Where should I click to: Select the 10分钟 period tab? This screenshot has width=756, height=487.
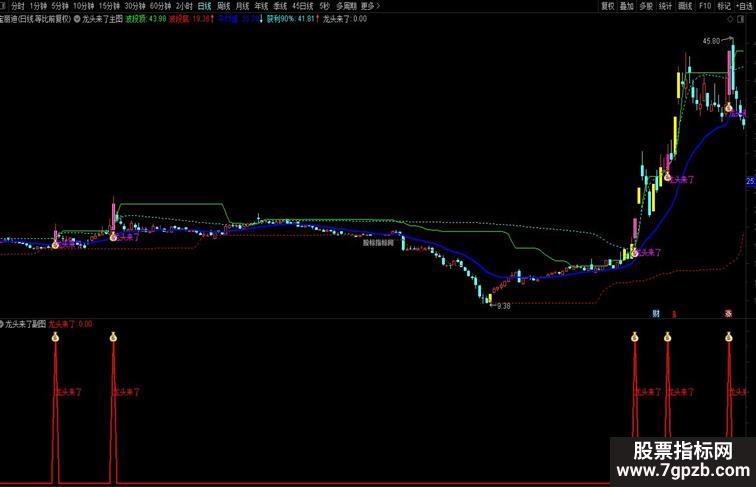pyautogui.click(x=83, y=6)
